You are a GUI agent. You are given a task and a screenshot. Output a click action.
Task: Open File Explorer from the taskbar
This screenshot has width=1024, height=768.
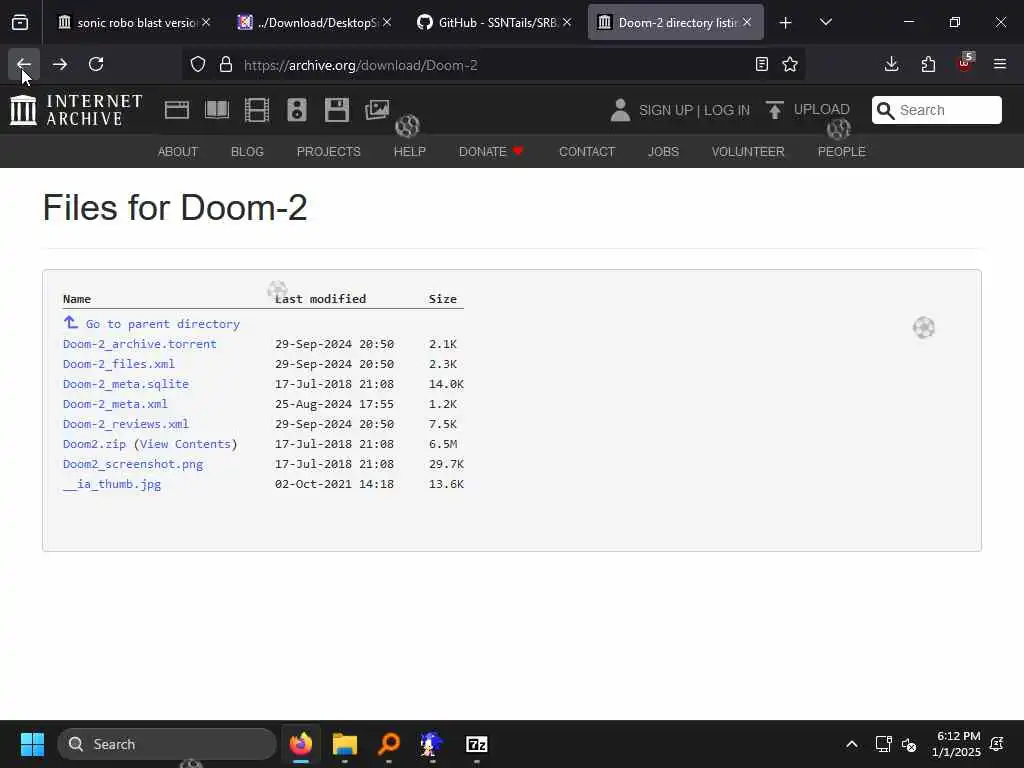(x=345, y=744)
